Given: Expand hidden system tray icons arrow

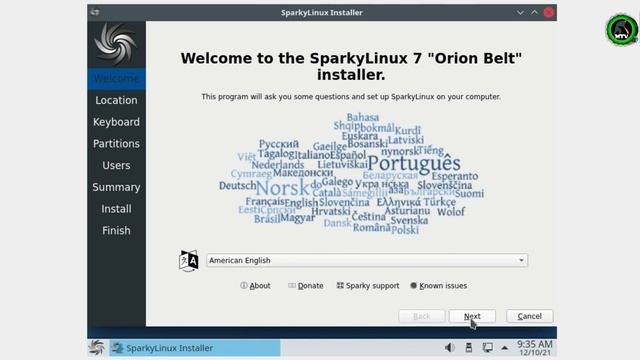Looking at the screenshot, I should click(505, 348).
